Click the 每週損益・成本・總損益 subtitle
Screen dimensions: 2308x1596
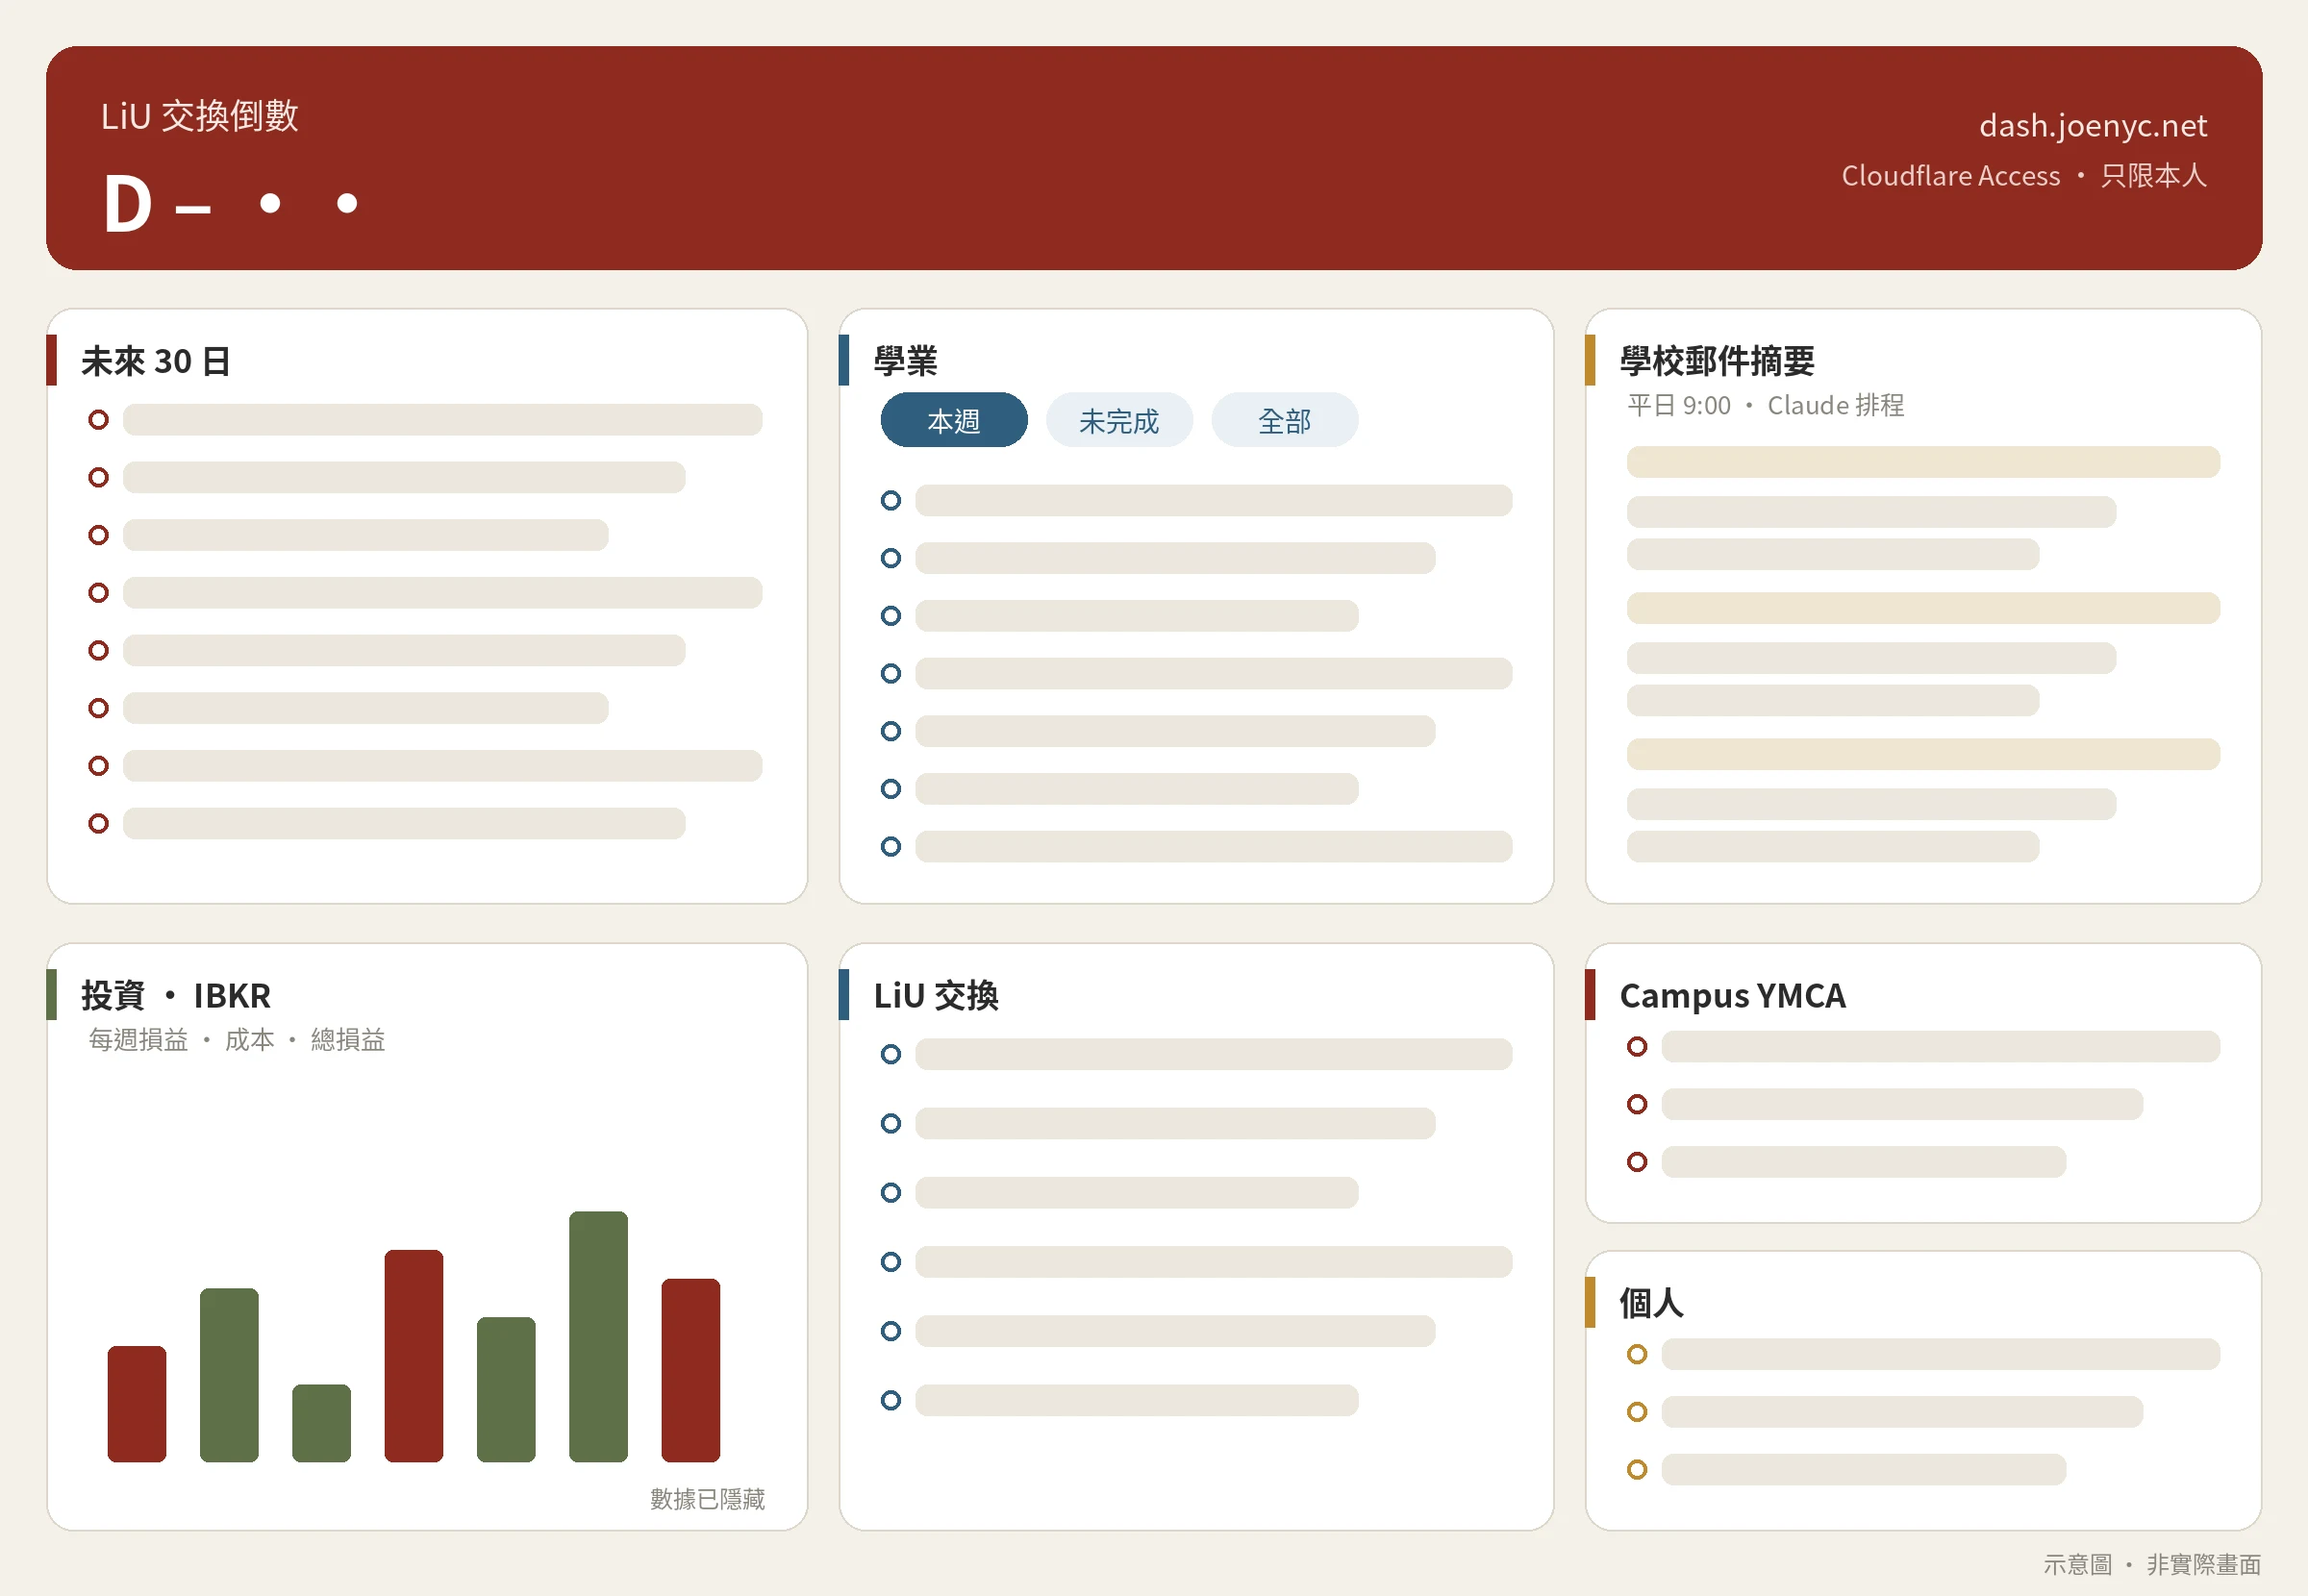(x=237, y=1040)
